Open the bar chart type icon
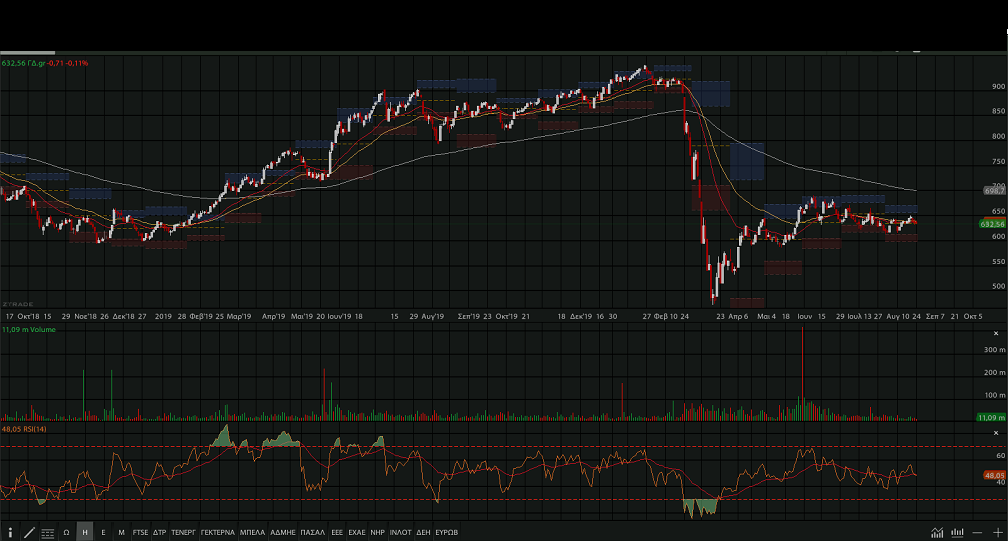Viewport: 1008px width, 541px height. coord(957,533)
